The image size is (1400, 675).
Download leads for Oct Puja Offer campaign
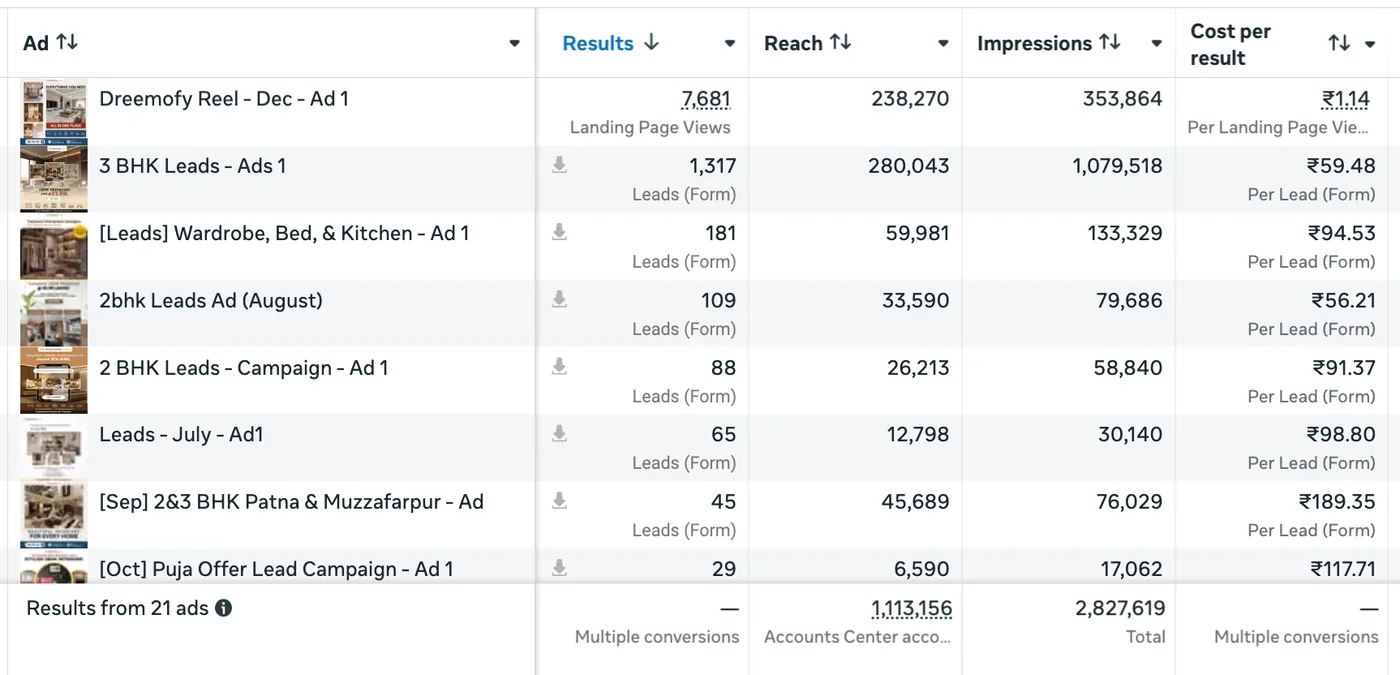560,568
